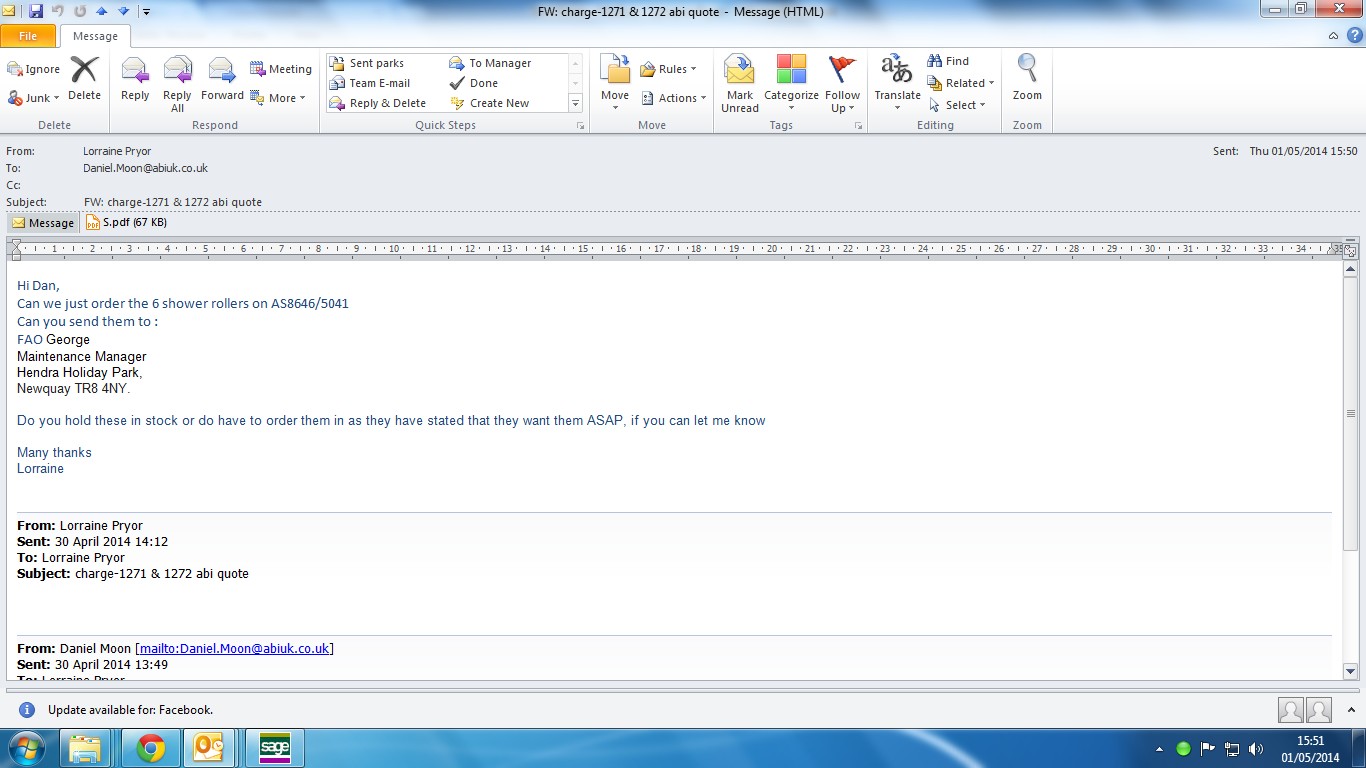
Task: Expand the Follow Up flag menu
Action: tap(843, 82)
